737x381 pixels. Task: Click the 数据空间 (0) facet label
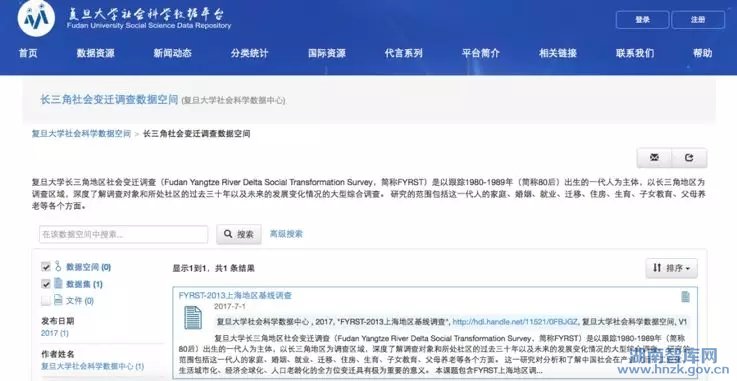point(88,267)
